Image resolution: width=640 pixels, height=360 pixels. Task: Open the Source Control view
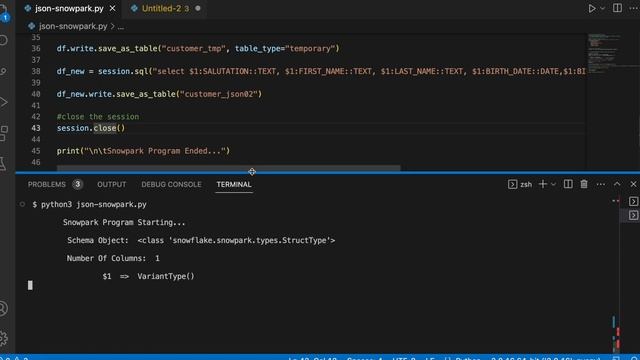[4, 71]
